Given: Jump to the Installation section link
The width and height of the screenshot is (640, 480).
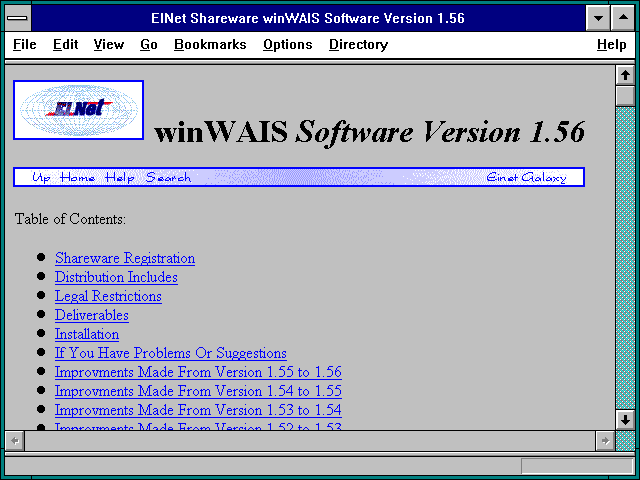Looking at the screenshot, I should click(87, 334).
